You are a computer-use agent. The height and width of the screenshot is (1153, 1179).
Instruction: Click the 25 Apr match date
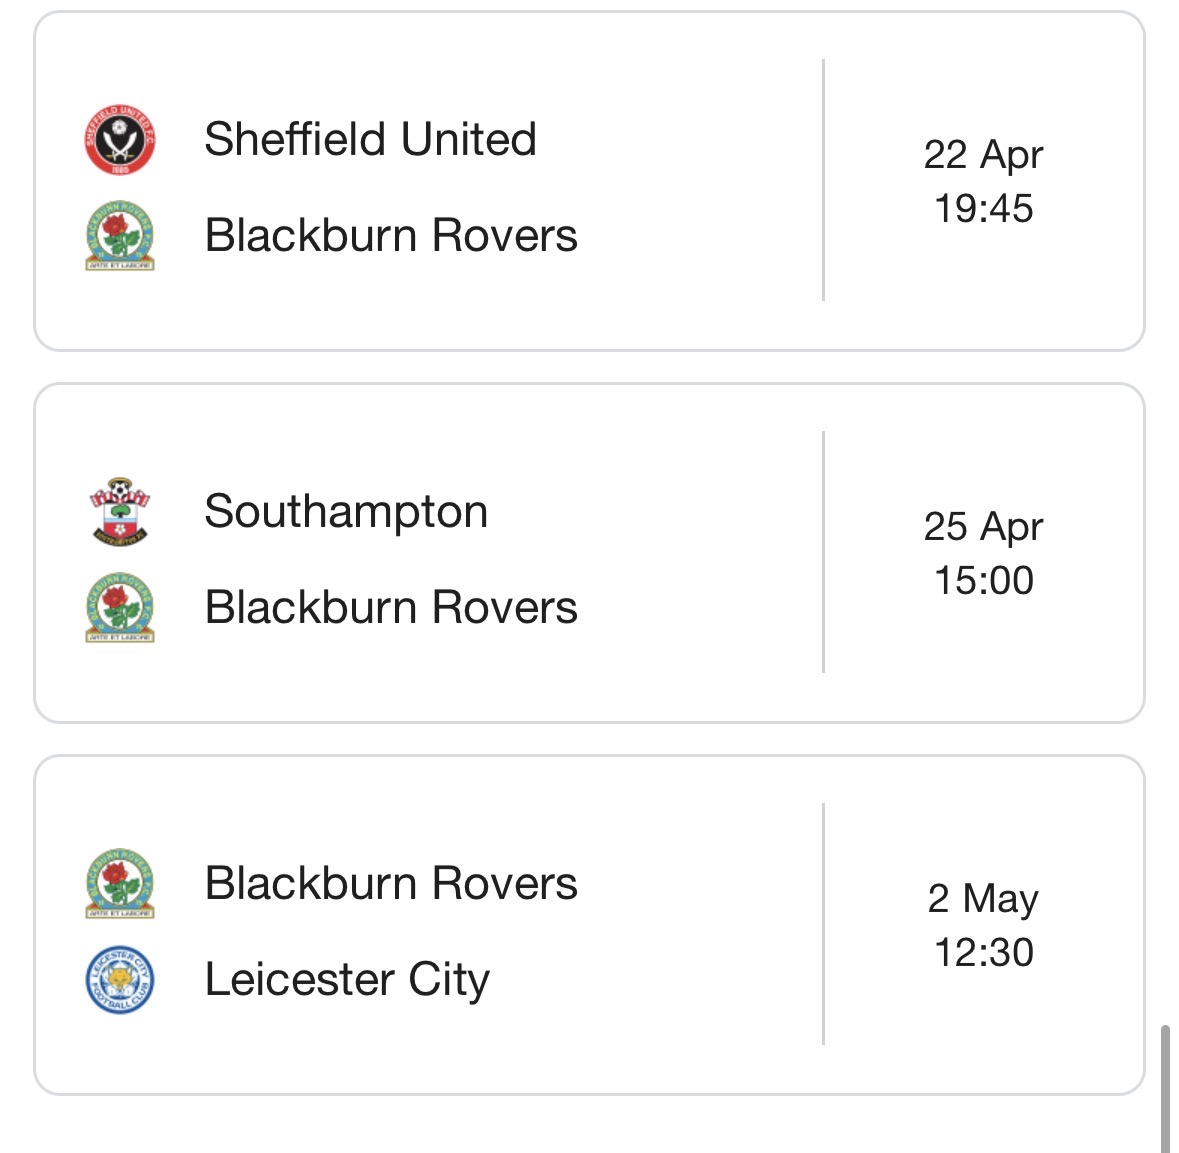983,527
